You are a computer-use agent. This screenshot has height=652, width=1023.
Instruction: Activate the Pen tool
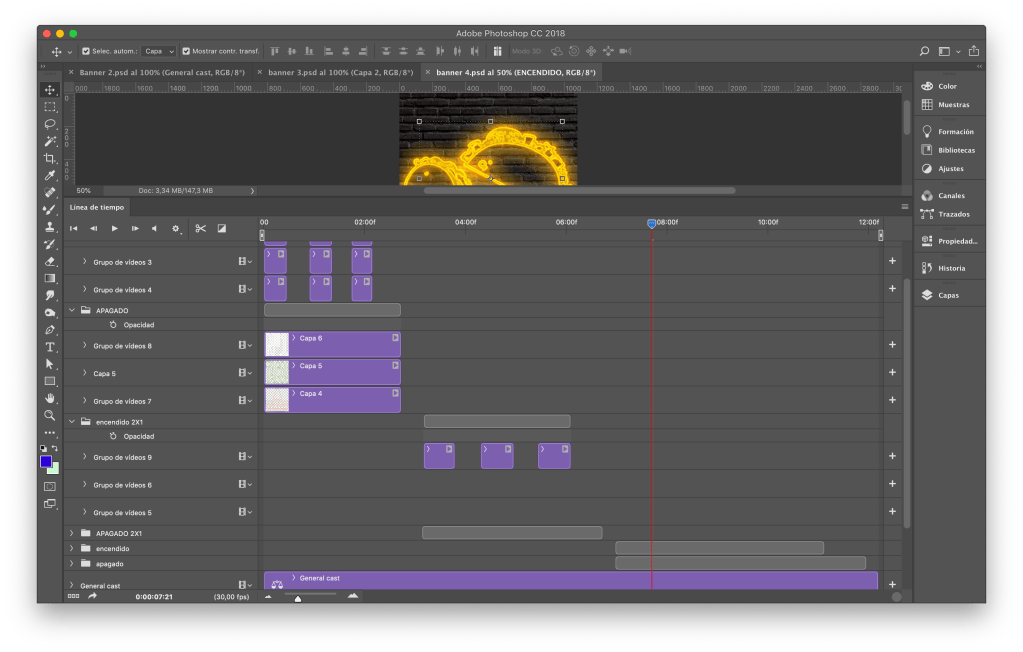coord(50,330)
